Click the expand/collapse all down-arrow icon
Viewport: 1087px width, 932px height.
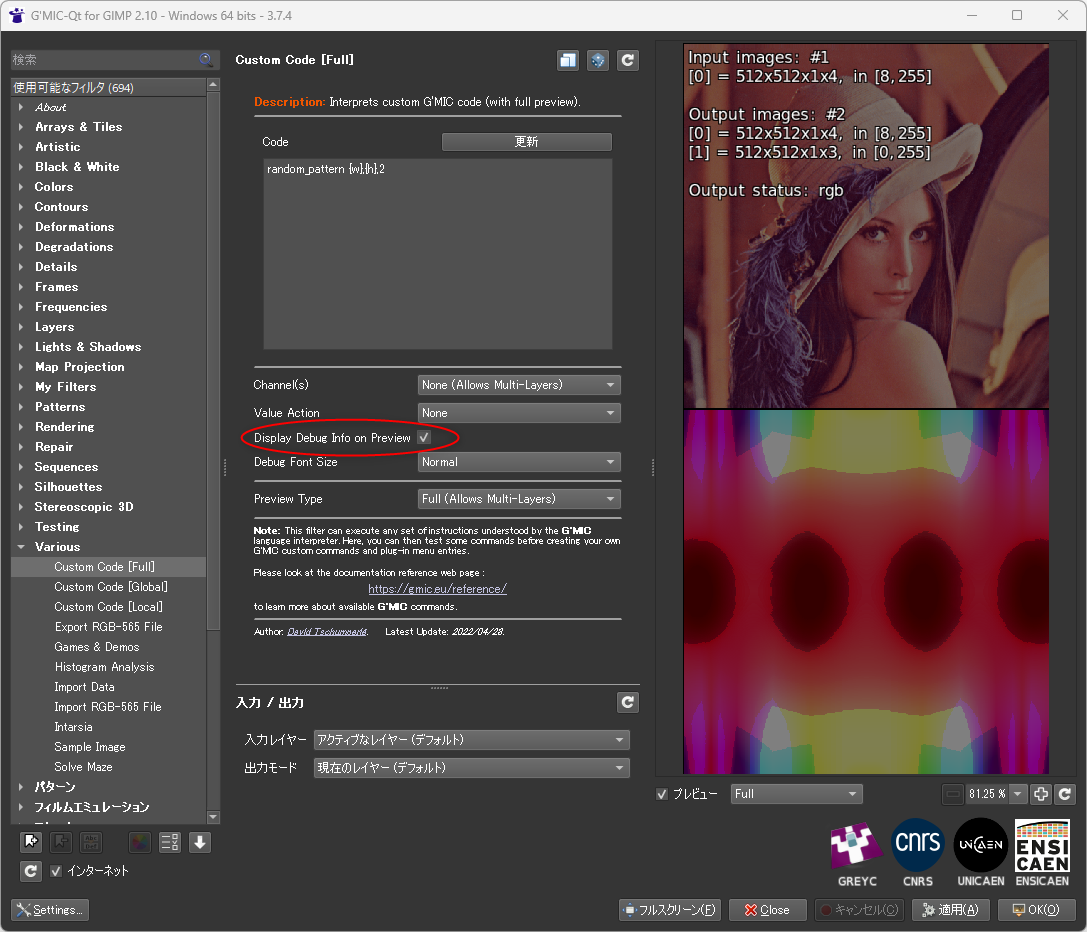(x=200, y=842)
